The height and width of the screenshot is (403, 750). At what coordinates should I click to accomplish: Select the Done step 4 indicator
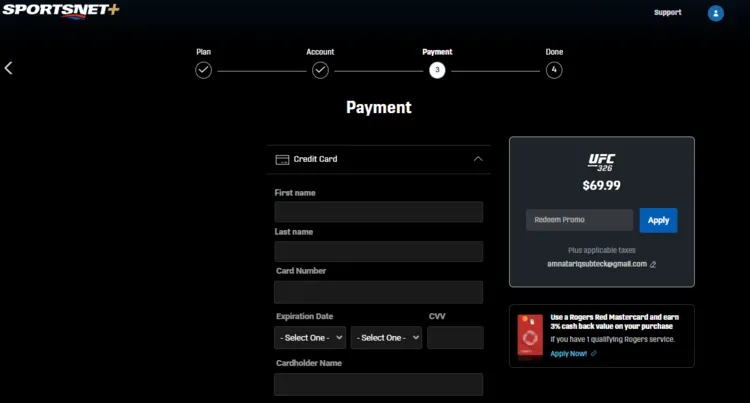[x=554, y=70]
